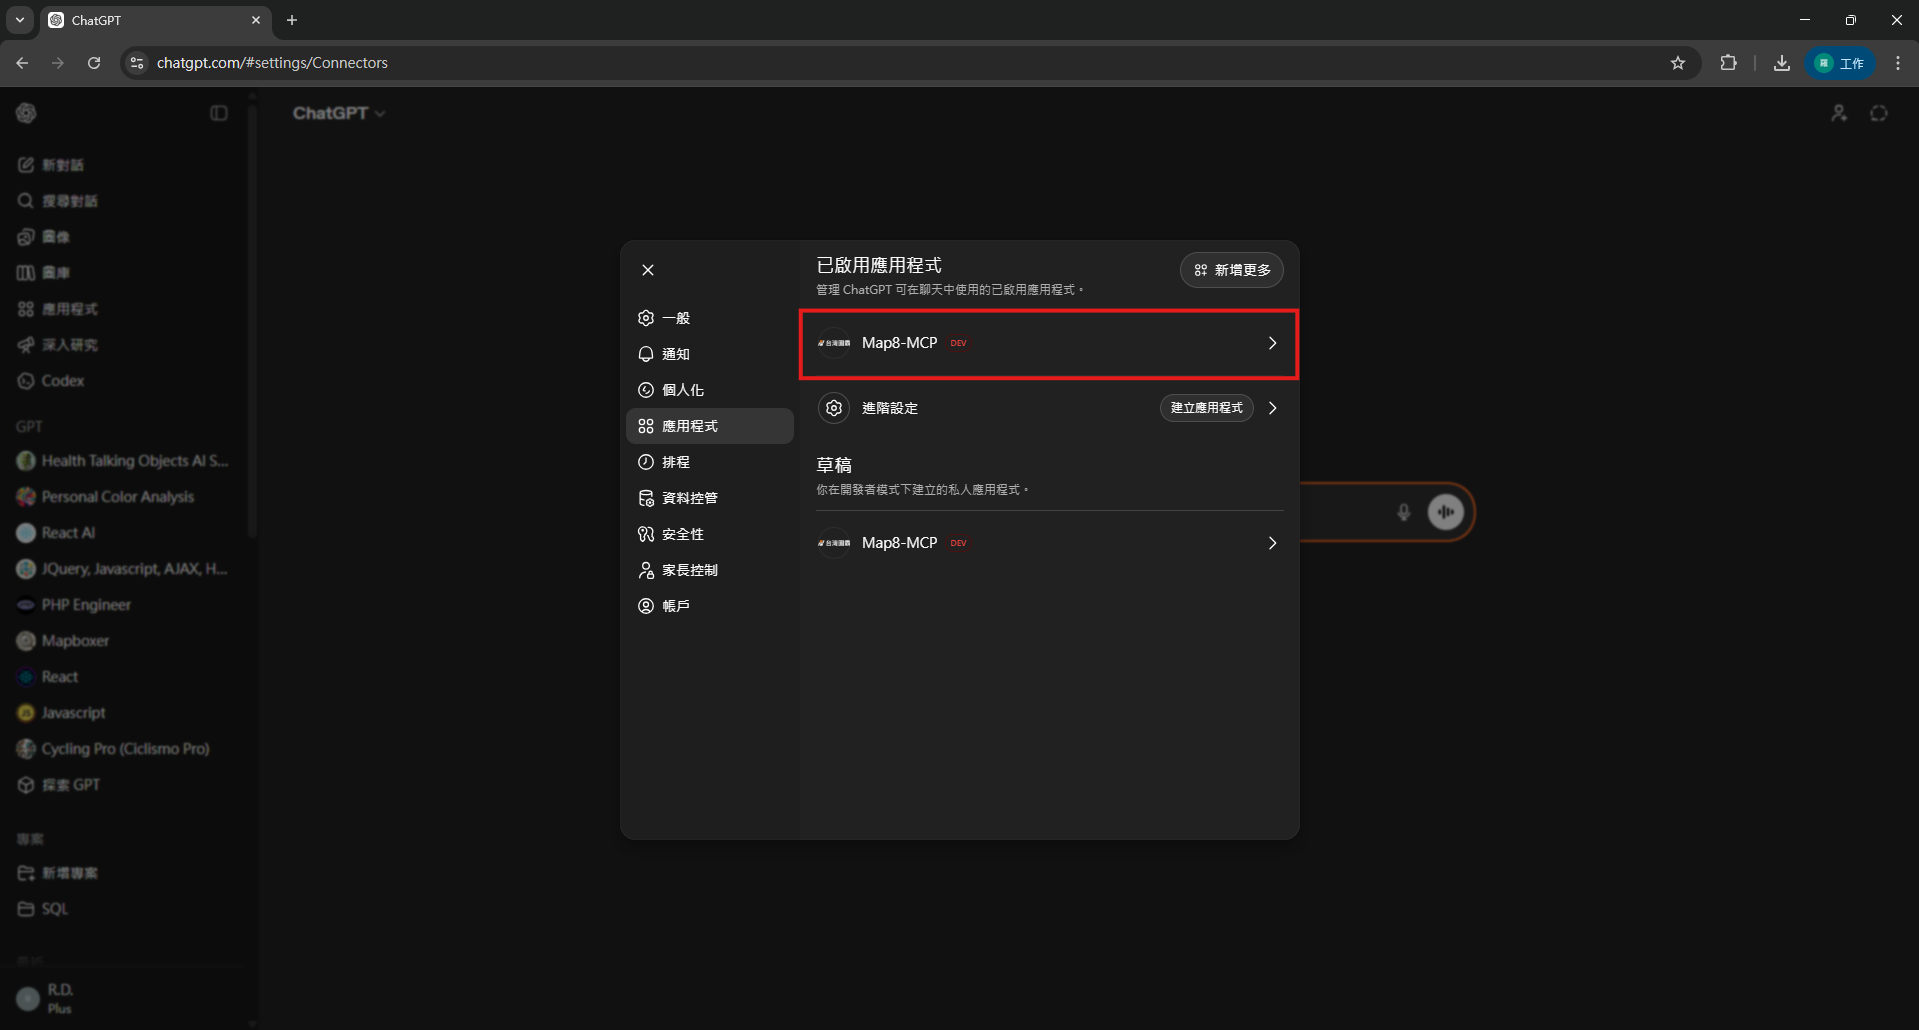Click the ChatGPT logo atop the sidebar
The width and height of the screenshot is (1919, 1030).
click(x=27, y=113)
